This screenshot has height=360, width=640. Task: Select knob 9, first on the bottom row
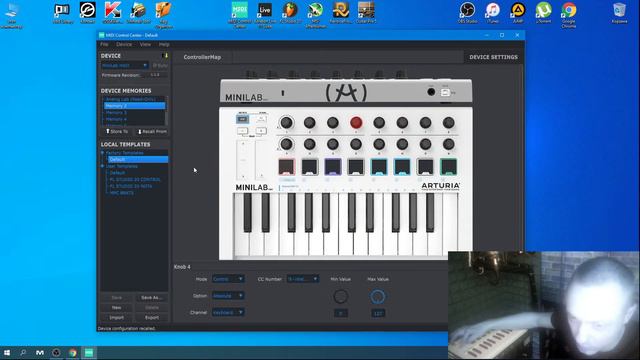pyautogui.click(x=286, y=144)
